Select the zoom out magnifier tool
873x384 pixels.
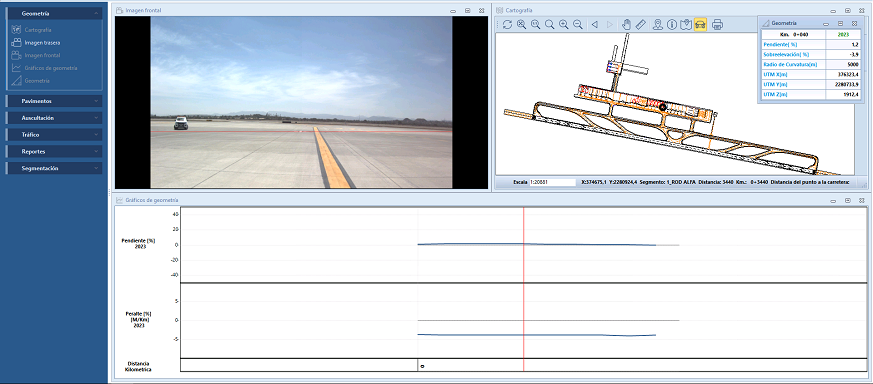(578, 24)
